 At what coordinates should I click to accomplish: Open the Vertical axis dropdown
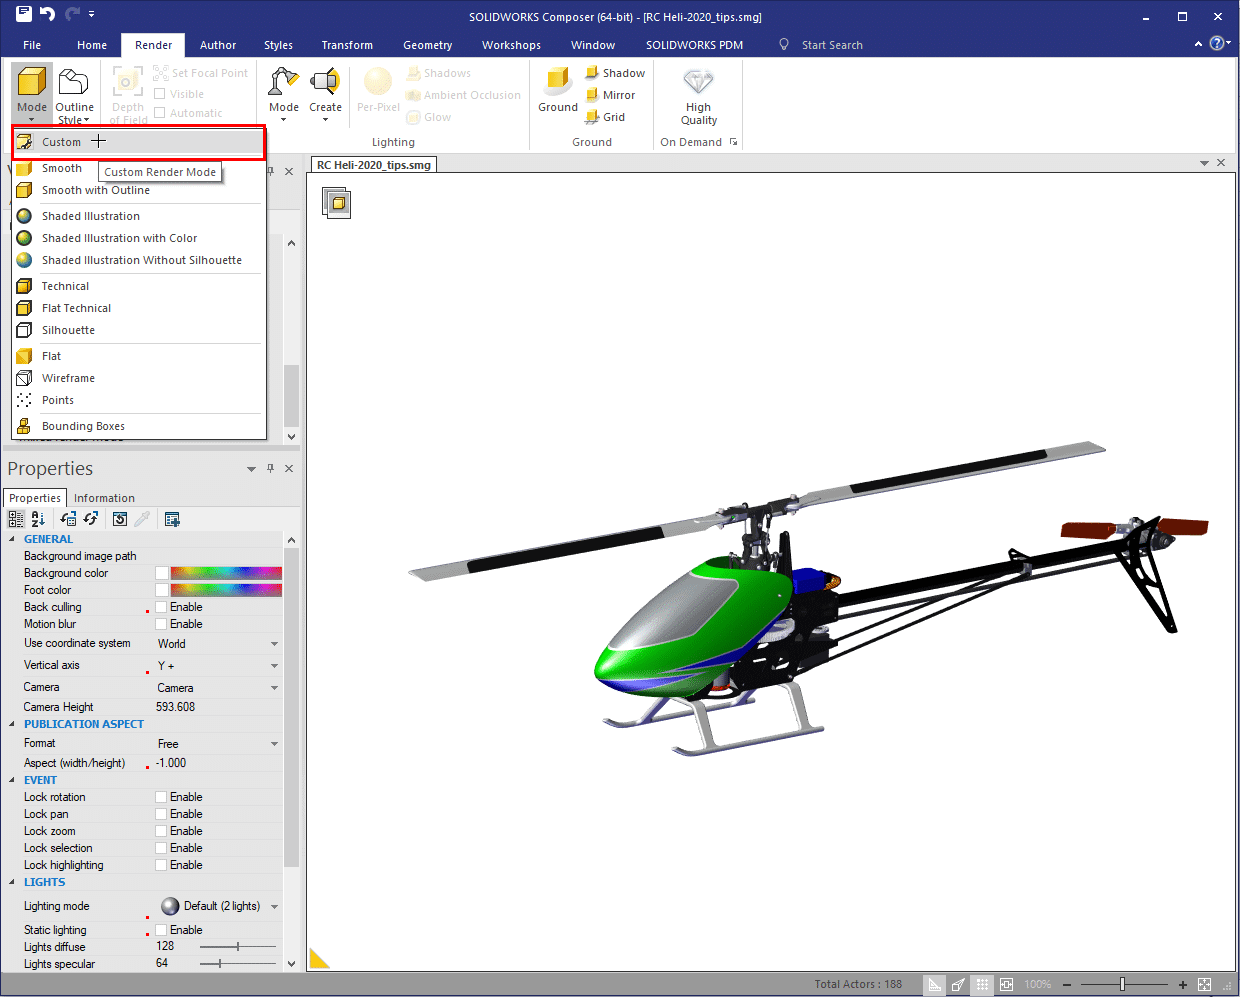[274, 666]
